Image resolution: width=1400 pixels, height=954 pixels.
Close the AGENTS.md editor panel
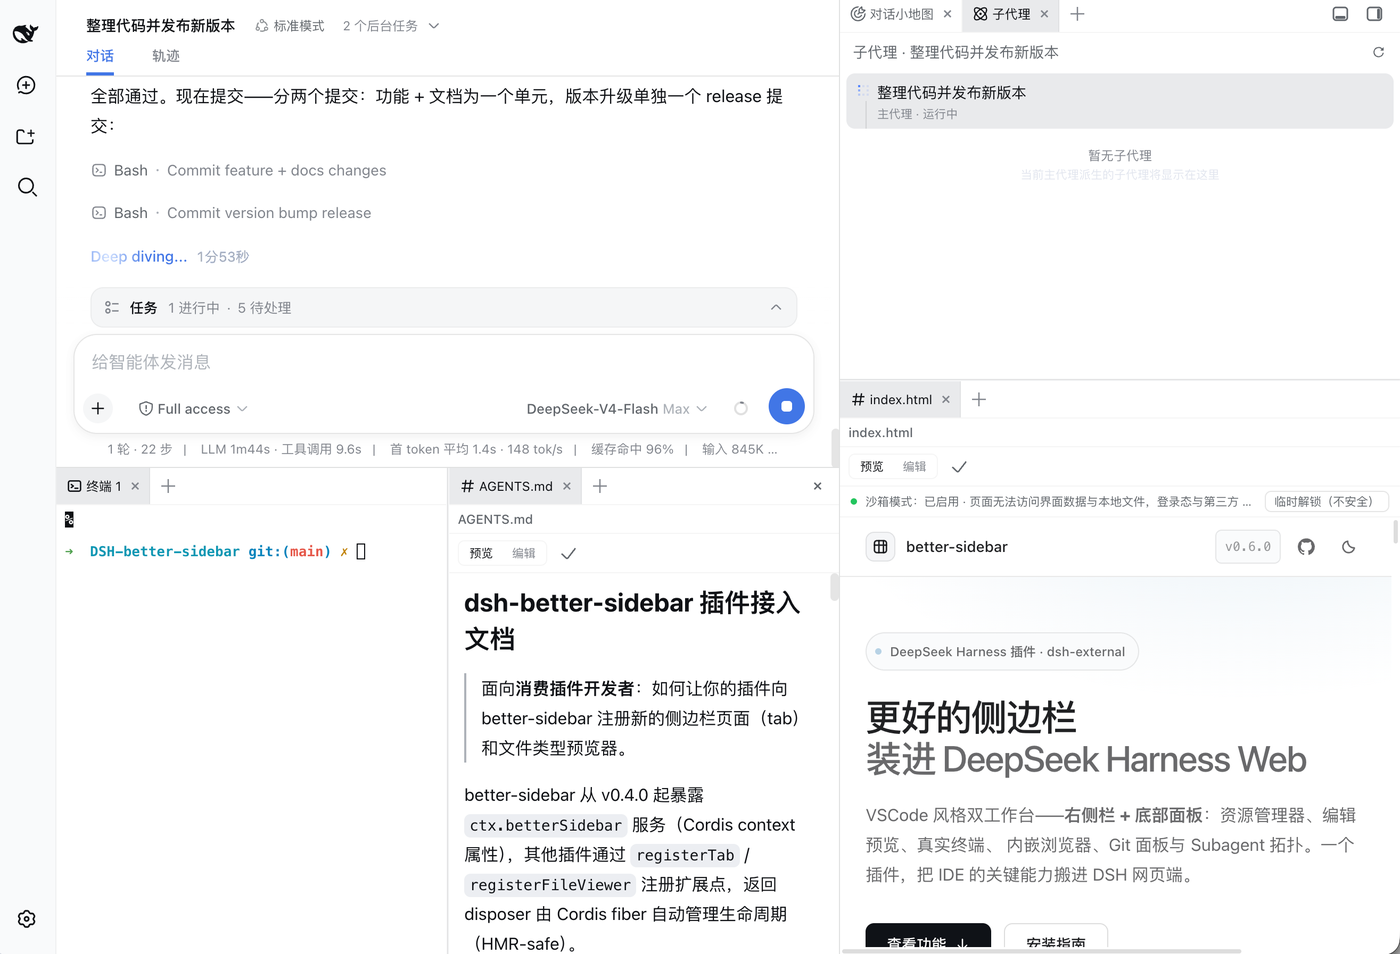[x=818, y=486]
